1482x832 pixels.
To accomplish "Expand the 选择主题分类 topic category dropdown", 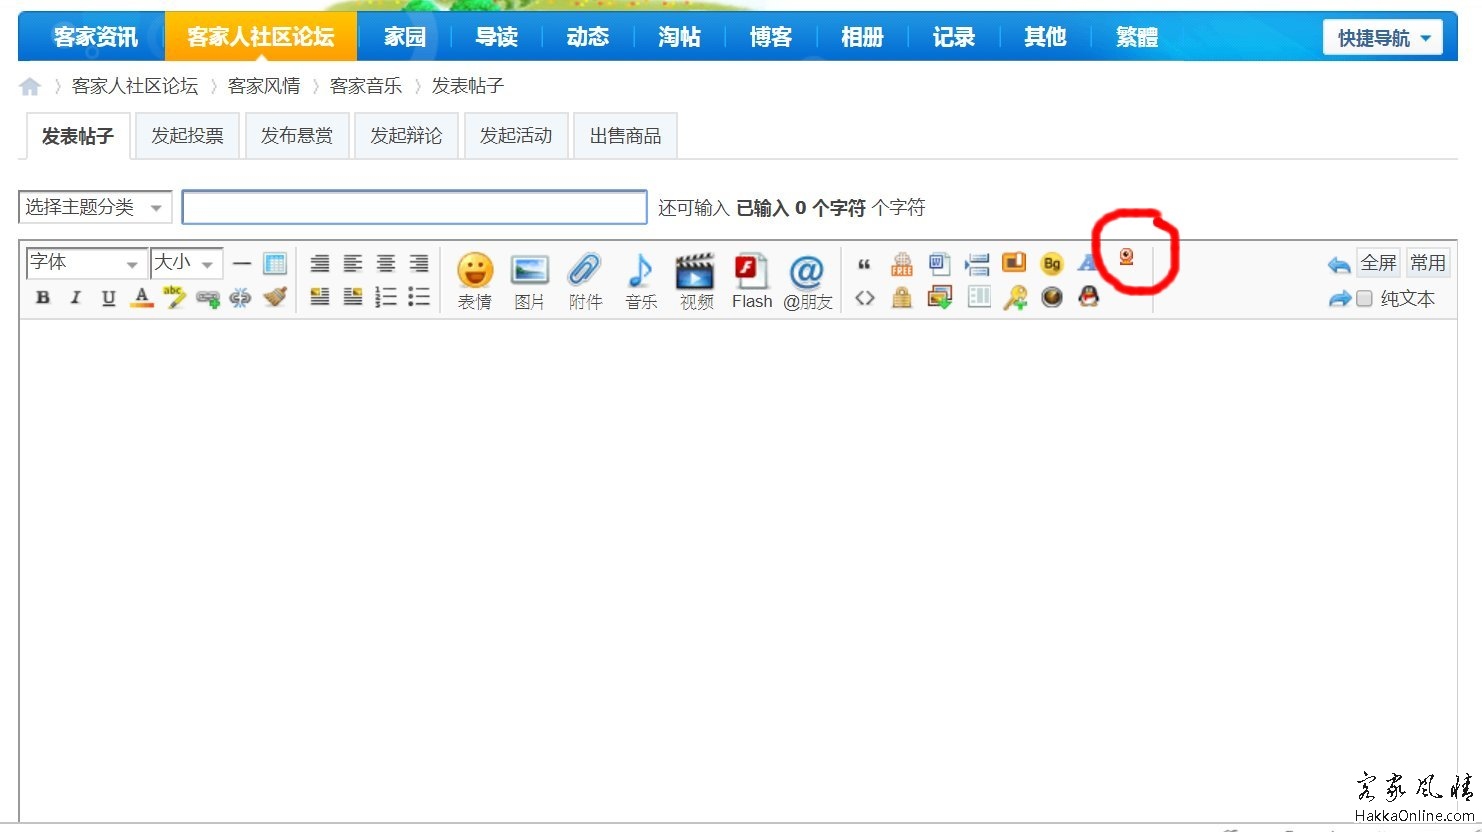I will click(95, 207).
